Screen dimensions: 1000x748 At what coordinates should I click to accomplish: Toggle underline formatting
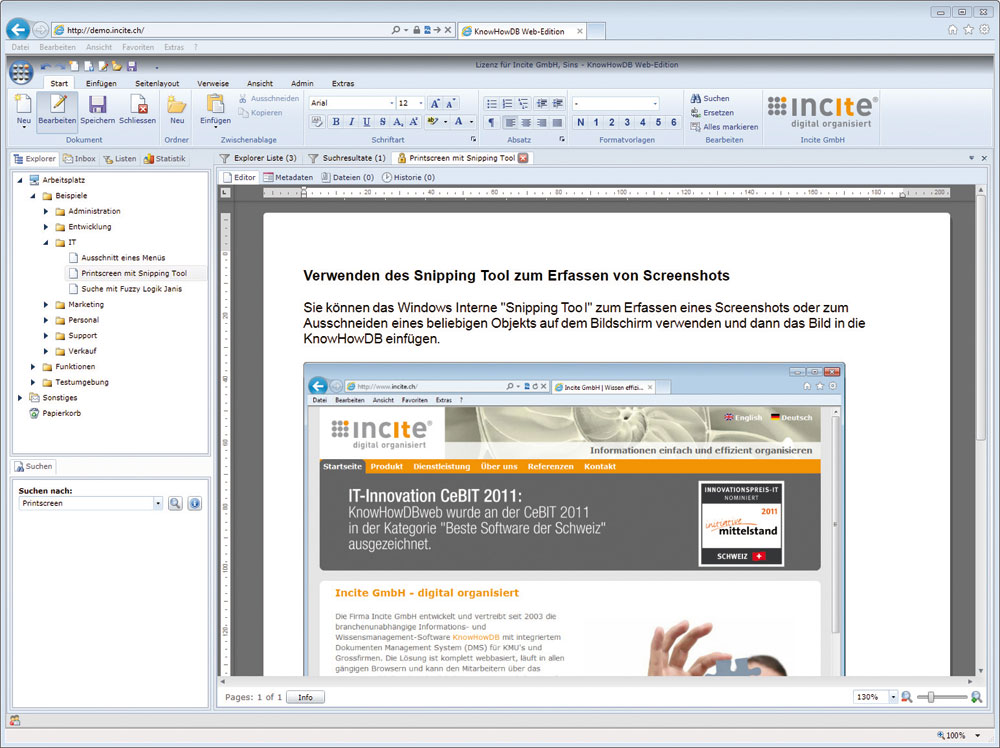coord(367,122)
